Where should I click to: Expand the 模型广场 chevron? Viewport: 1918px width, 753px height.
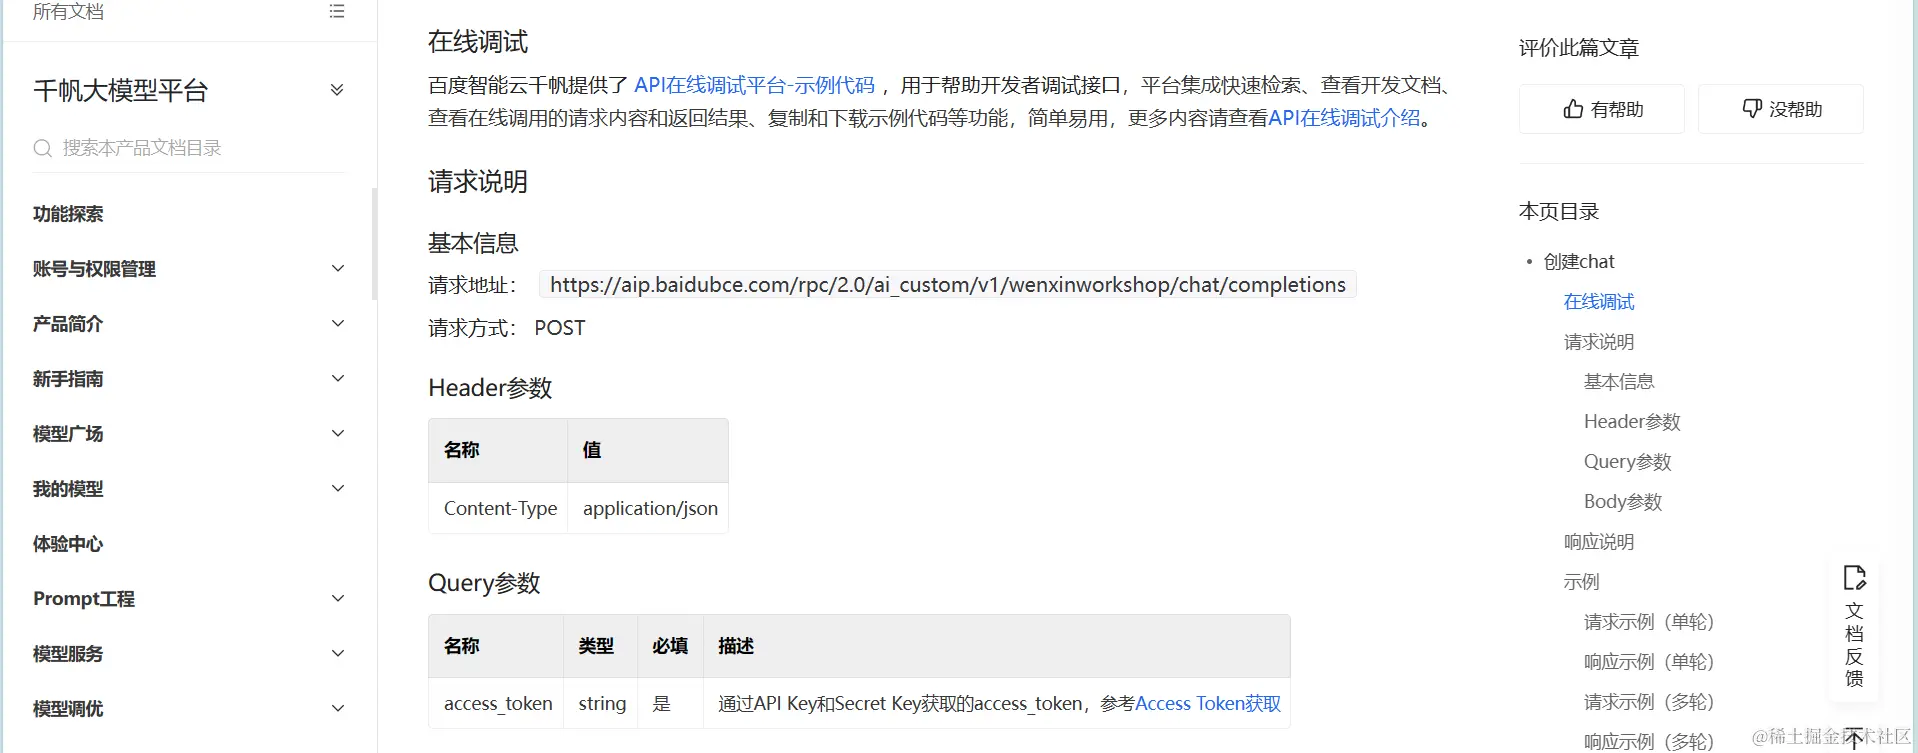[x=338, y=433]
